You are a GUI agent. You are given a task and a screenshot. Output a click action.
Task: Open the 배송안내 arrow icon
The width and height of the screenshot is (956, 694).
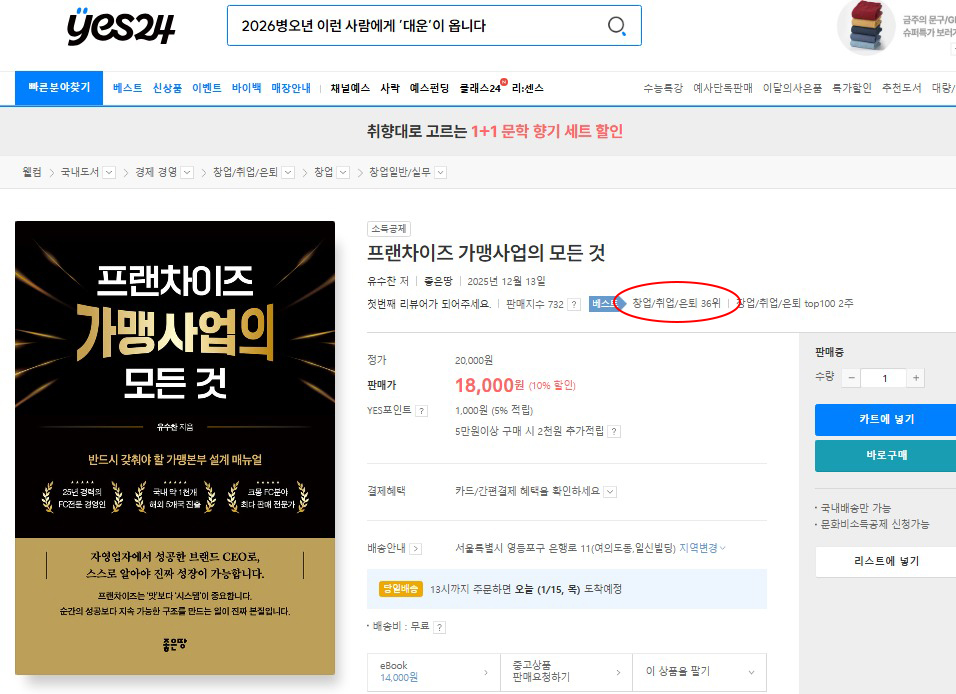click(x=415, y=548)
